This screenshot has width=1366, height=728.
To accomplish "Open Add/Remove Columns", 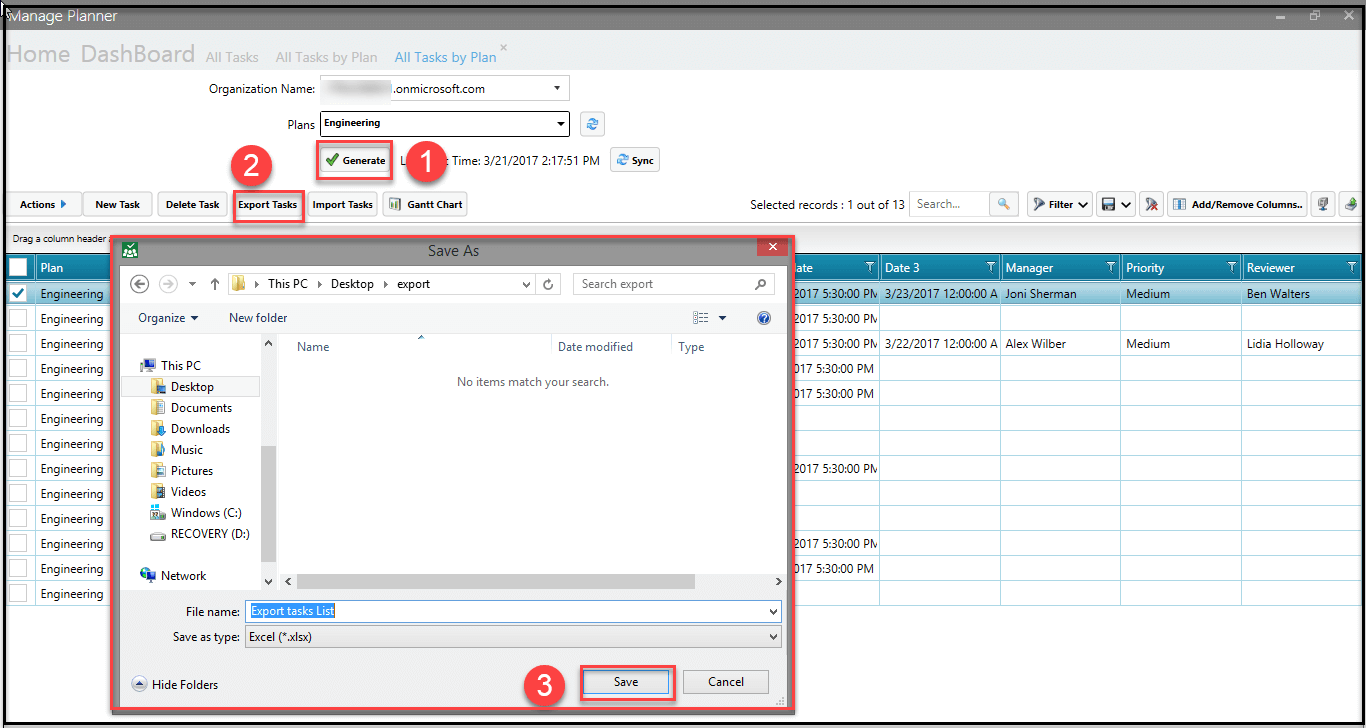I will [1238, 204].
